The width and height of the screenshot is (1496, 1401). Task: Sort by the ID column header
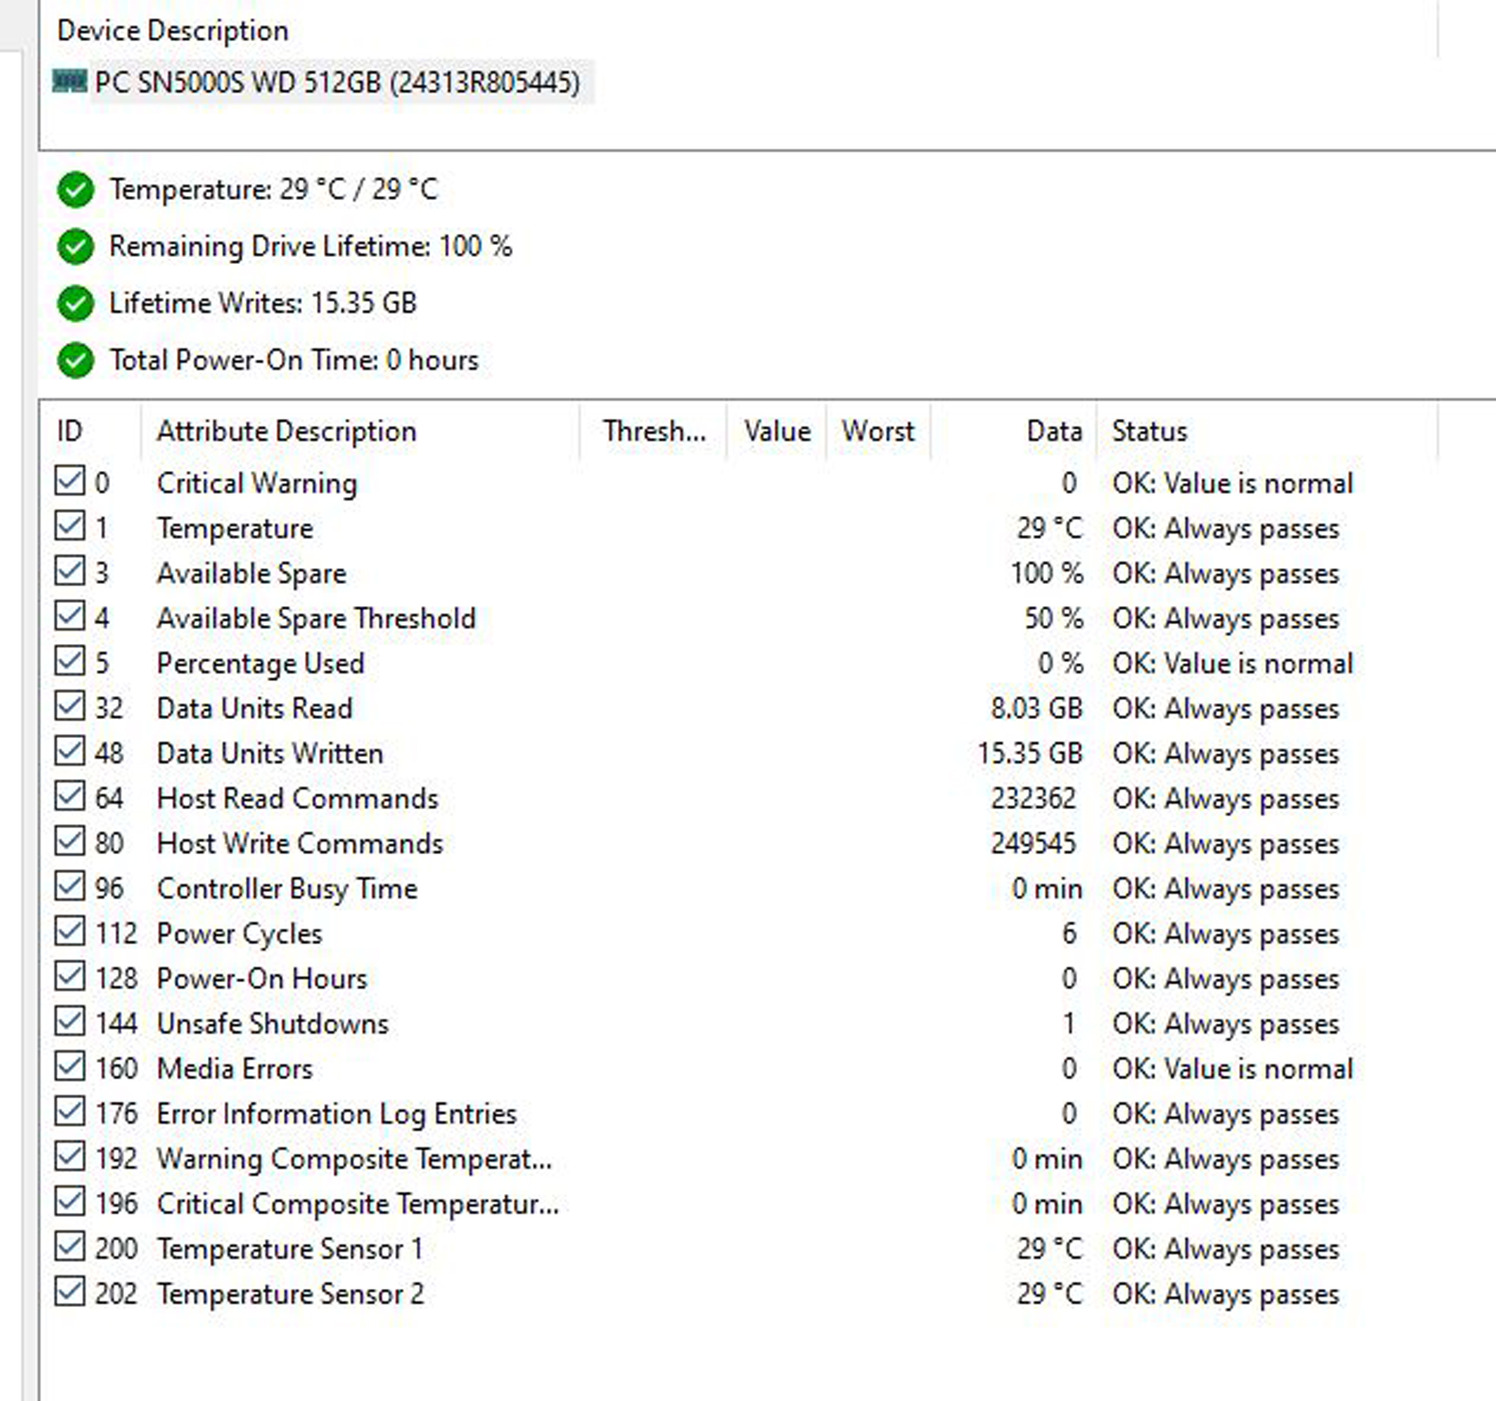(90, 431)
